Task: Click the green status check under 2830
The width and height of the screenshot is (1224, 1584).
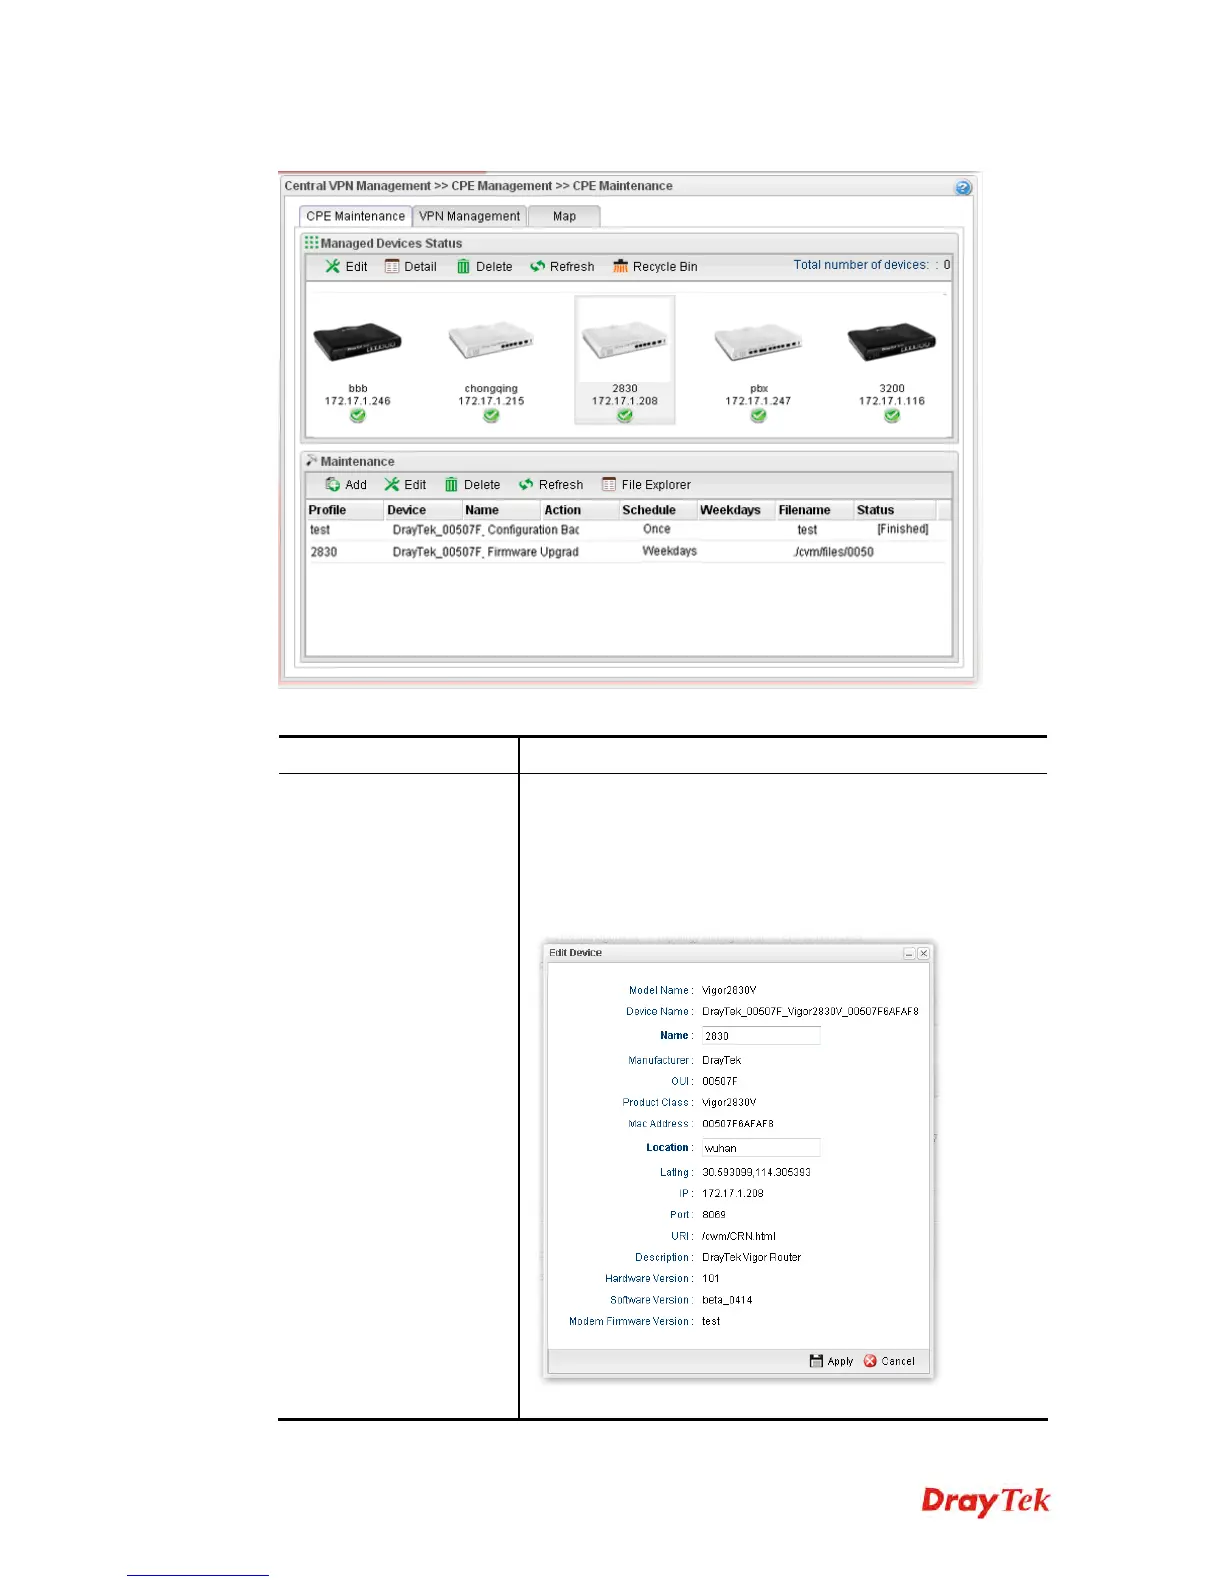Action: click(625, 416)
